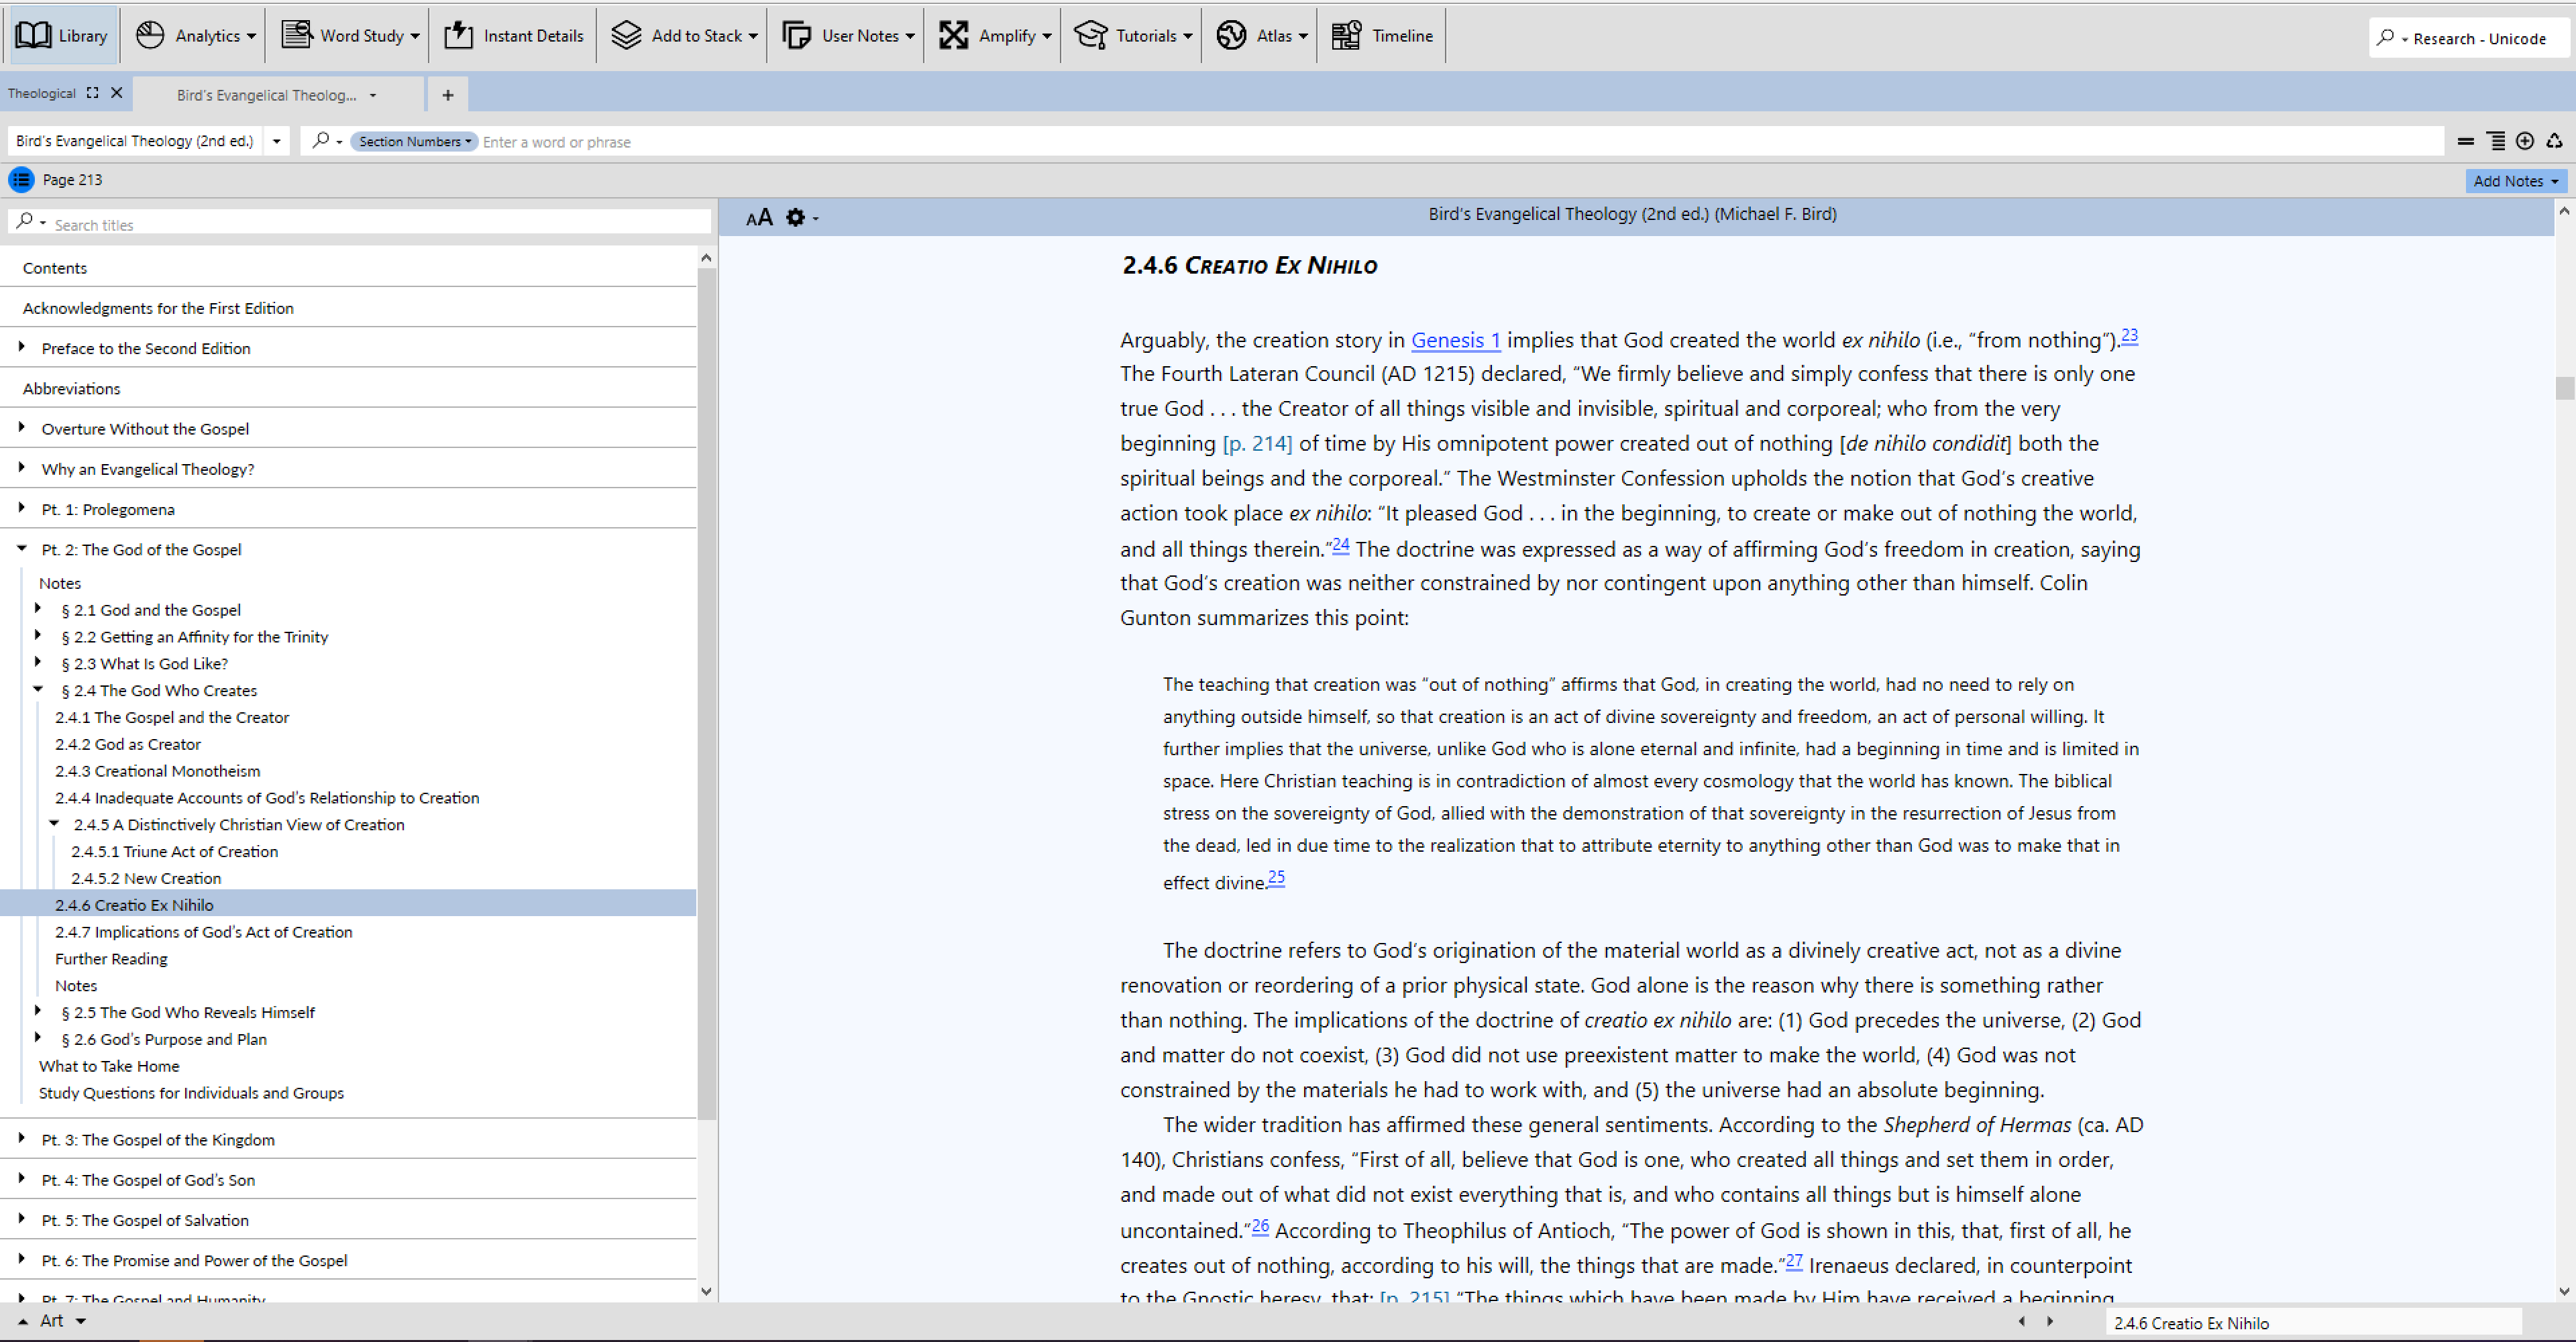Open the Timeline icon
This screenshot has height=1342, width=2576.
(x=1346, y=35)
